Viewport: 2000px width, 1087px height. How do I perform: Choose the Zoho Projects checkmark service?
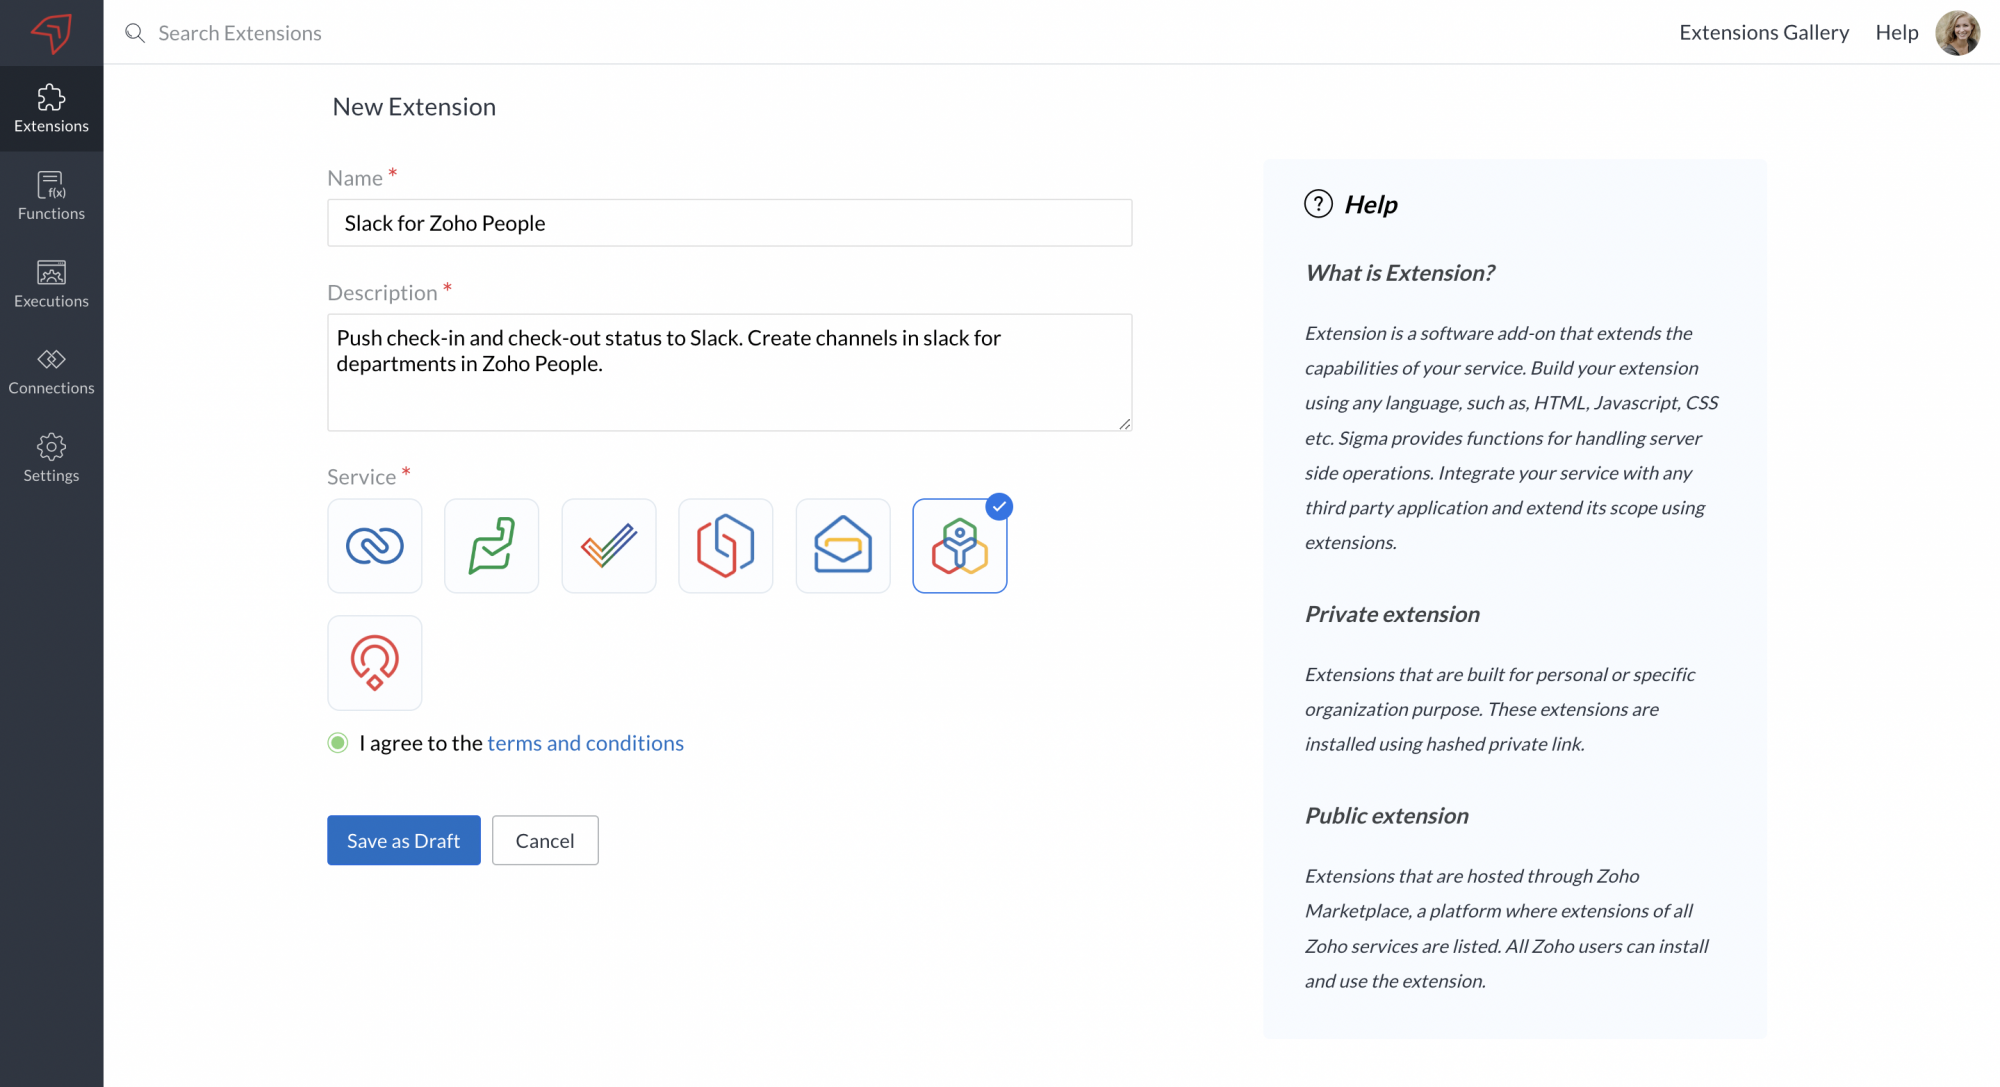608,546
